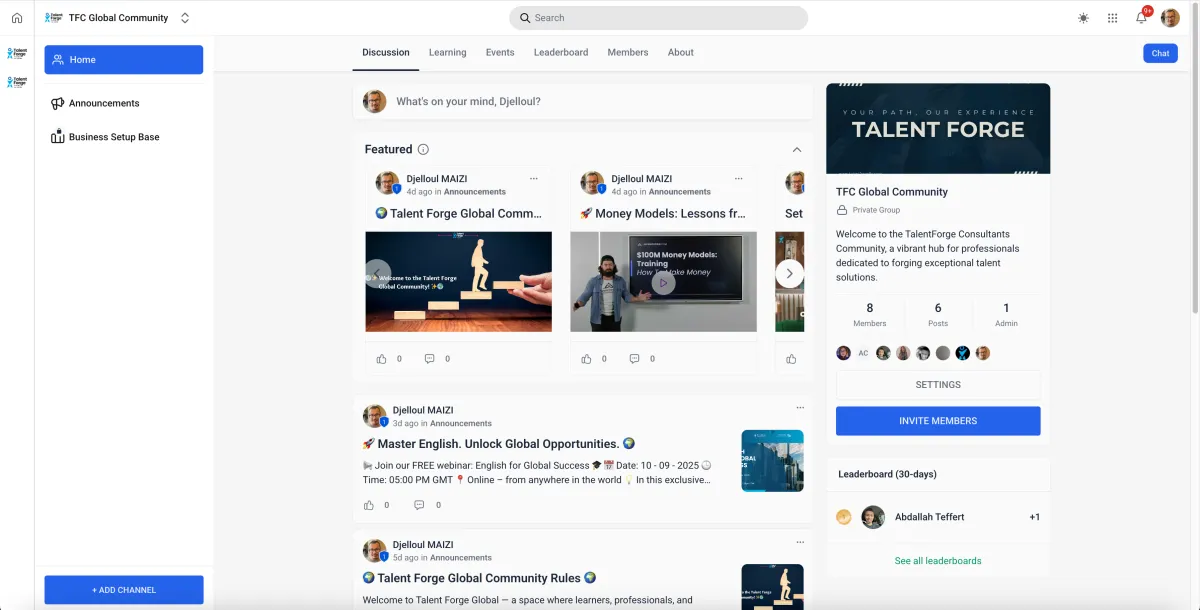Click Invite Members button
This screenshot has height=610, width=1200.
coord(938,421)
